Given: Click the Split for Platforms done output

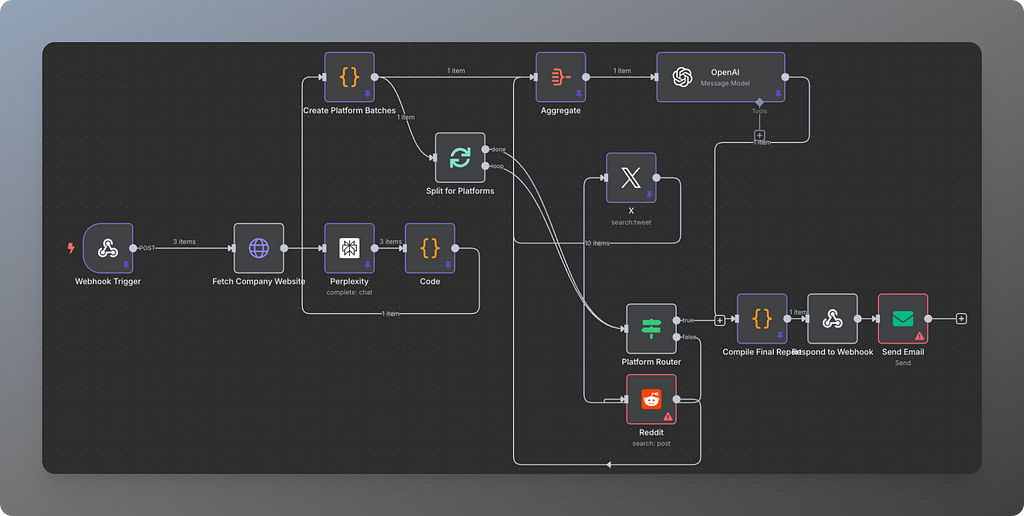Looking at the screenshot, I should coord(485,150).
